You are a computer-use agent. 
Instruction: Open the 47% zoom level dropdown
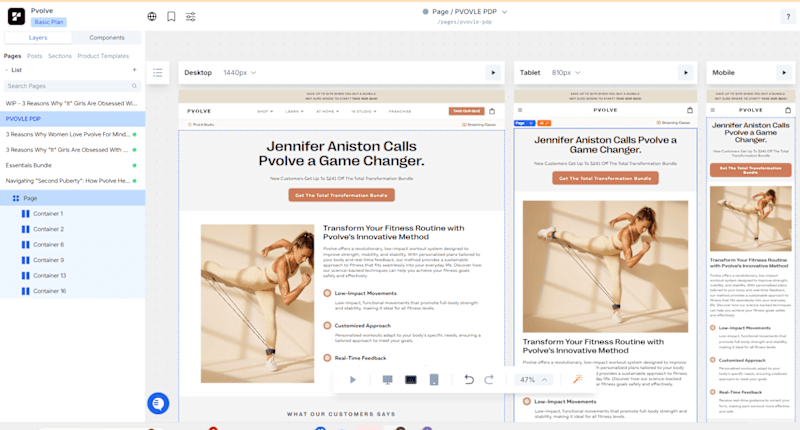(x=533, y=380)
